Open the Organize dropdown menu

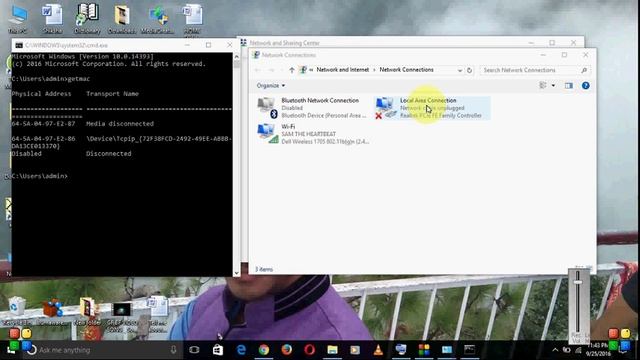click(271, 86)
